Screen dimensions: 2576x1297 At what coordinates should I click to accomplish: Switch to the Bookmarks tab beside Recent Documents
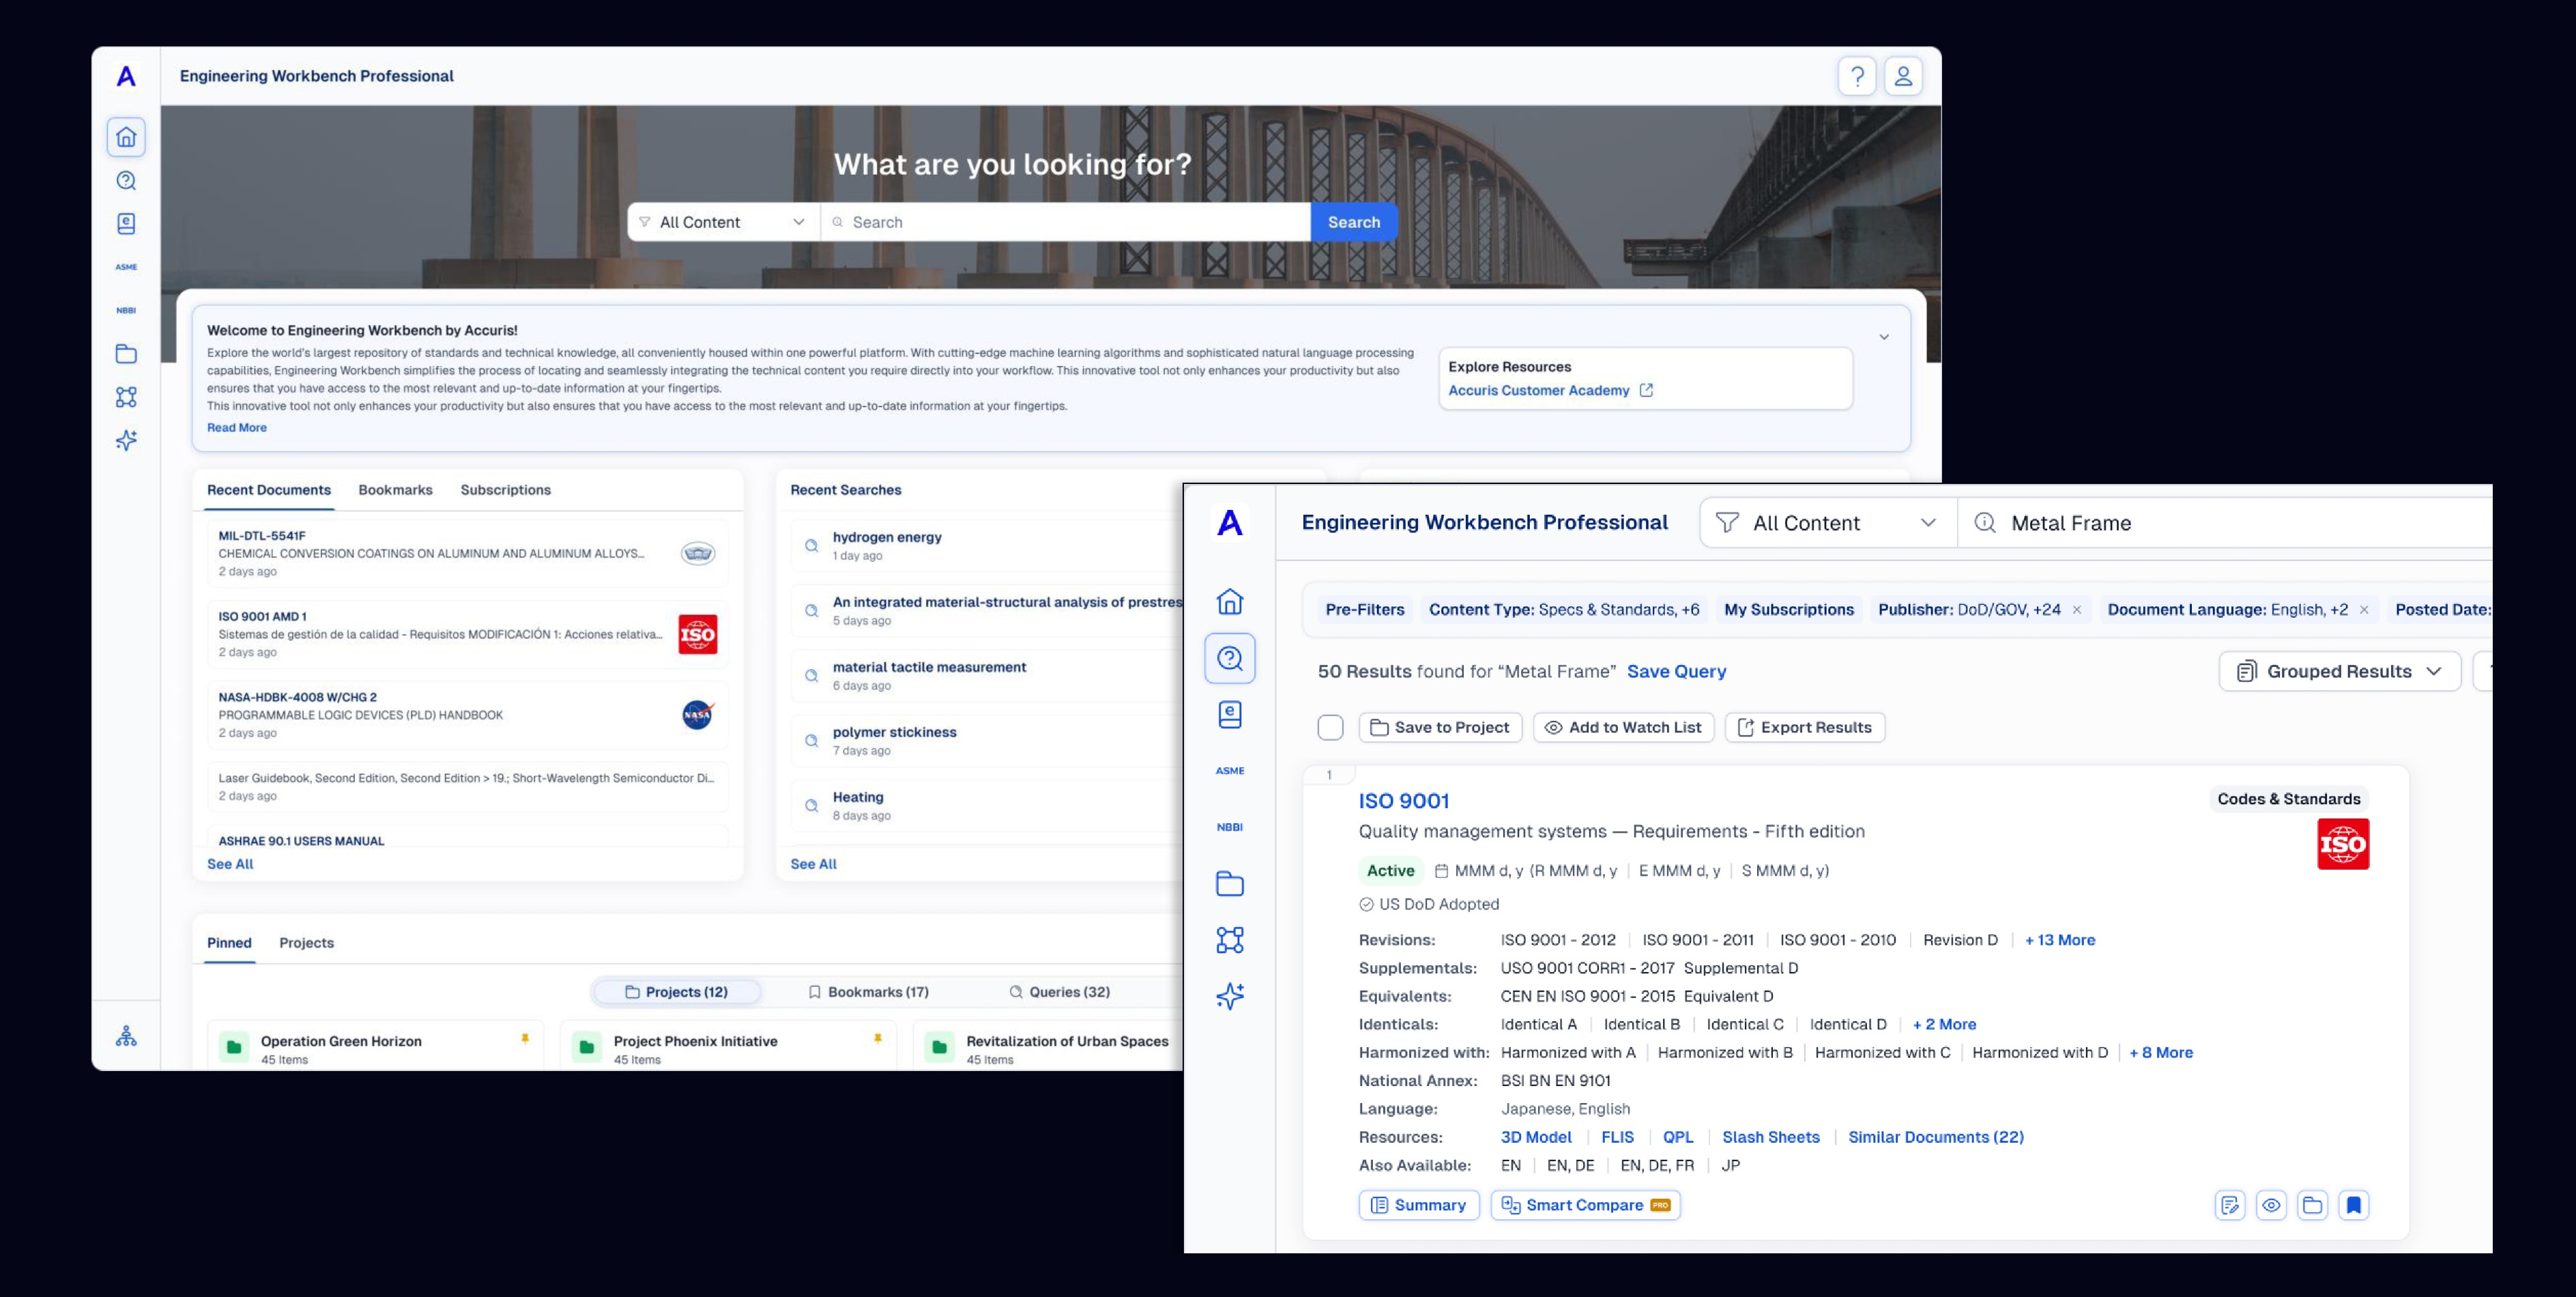click(x=396, y=490)
